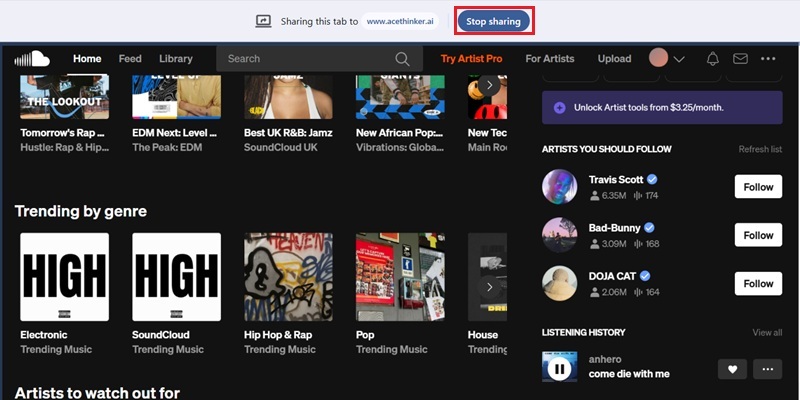Open the Hip Hop & Rap cover
Viewport: 800px width, 400px height.
pyautogui.click(x=288, y=277)
